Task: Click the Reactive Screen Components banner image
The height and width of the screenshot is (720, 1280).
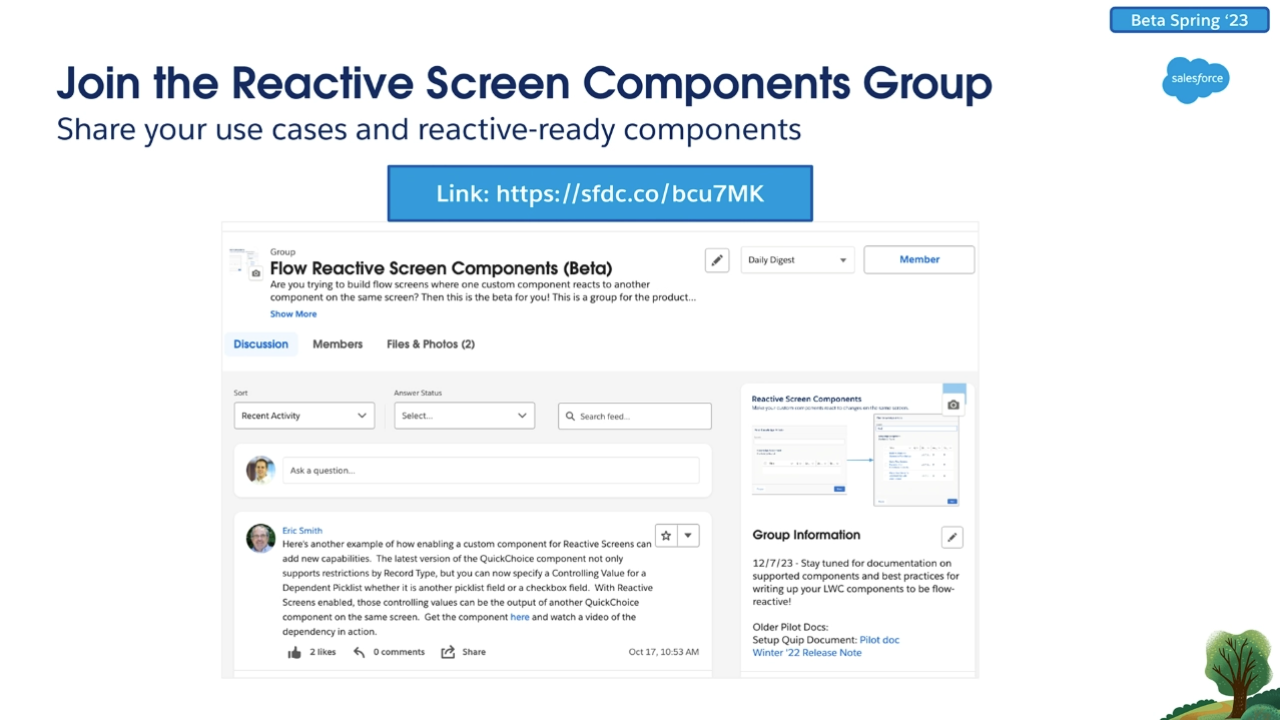Action: click(855, 447)
